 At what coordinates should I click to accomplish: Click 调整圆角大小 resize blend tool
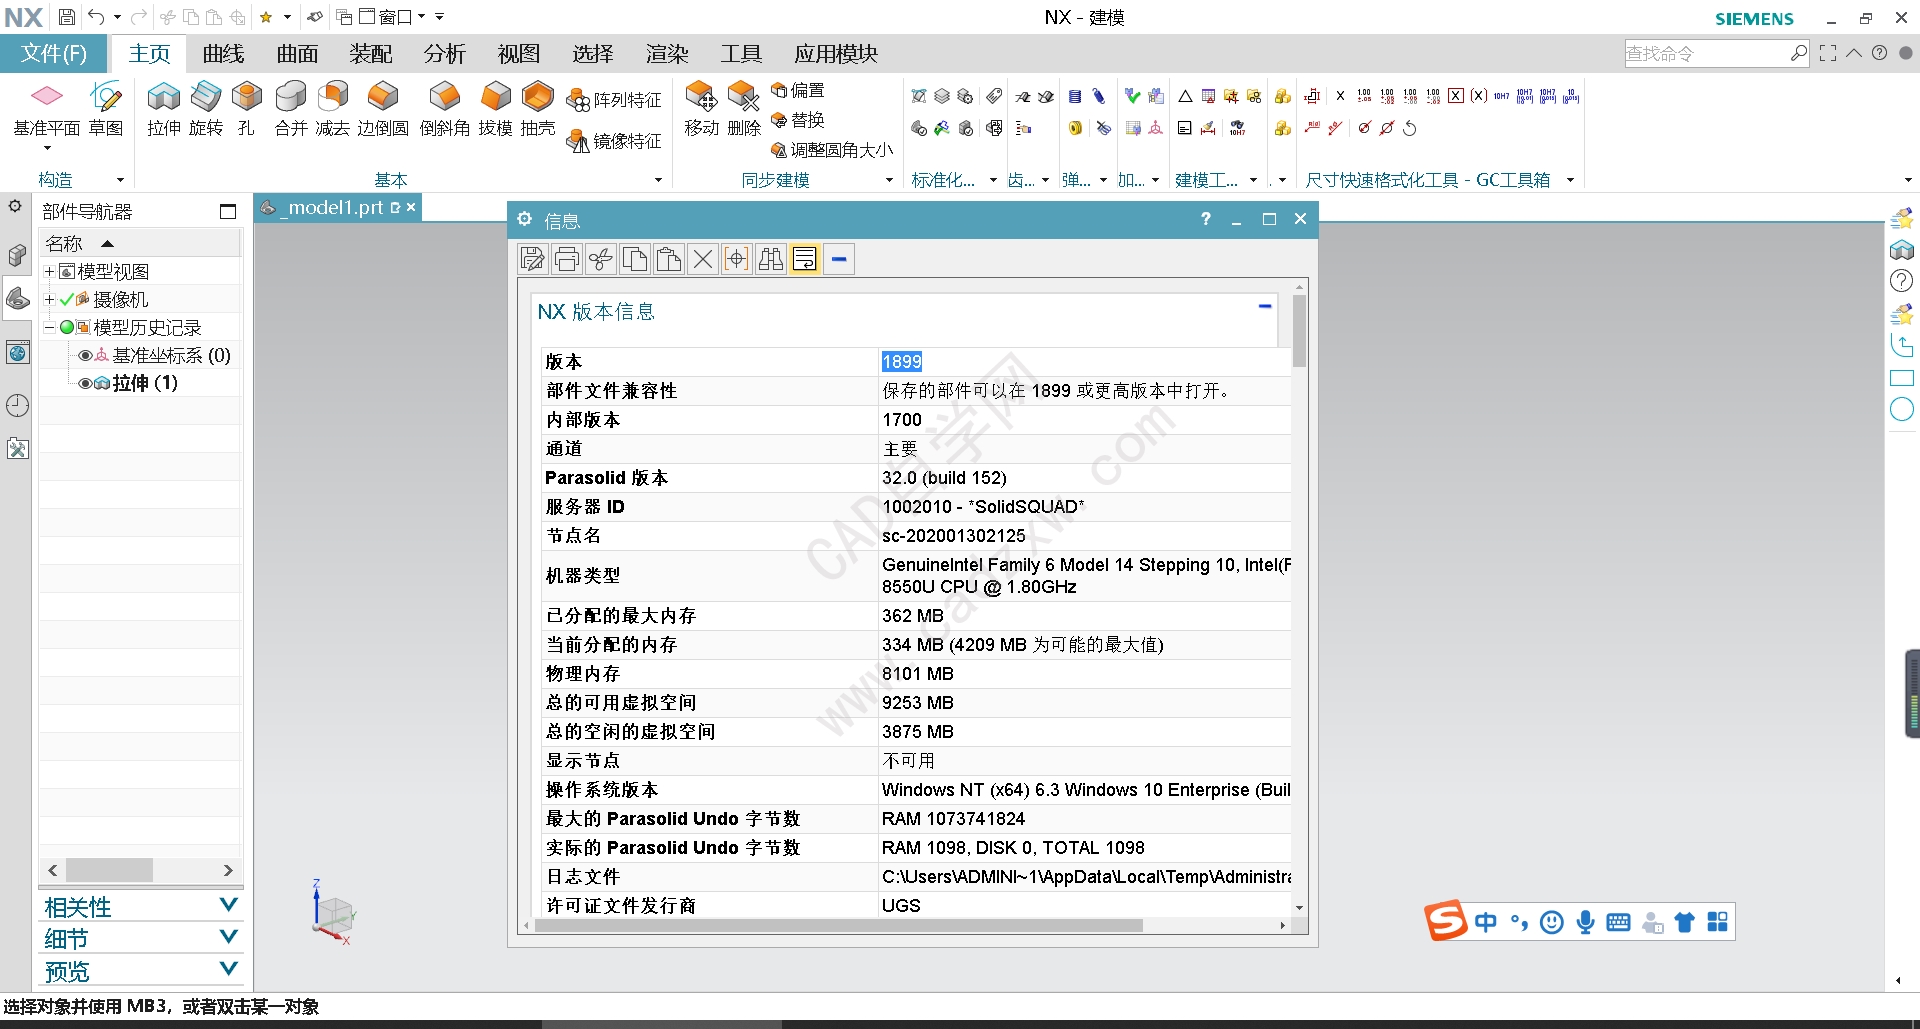click(x=832, y=150)
